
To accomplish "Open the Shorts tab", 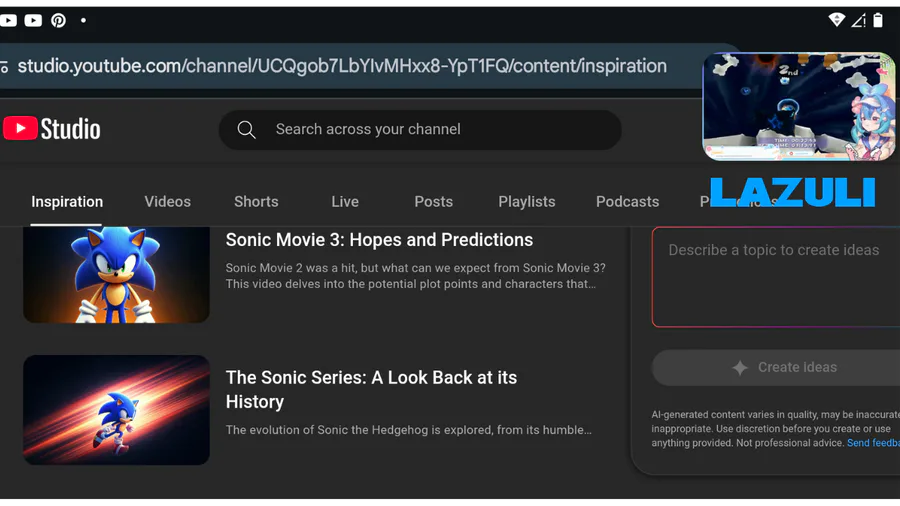I will point(256,202).
